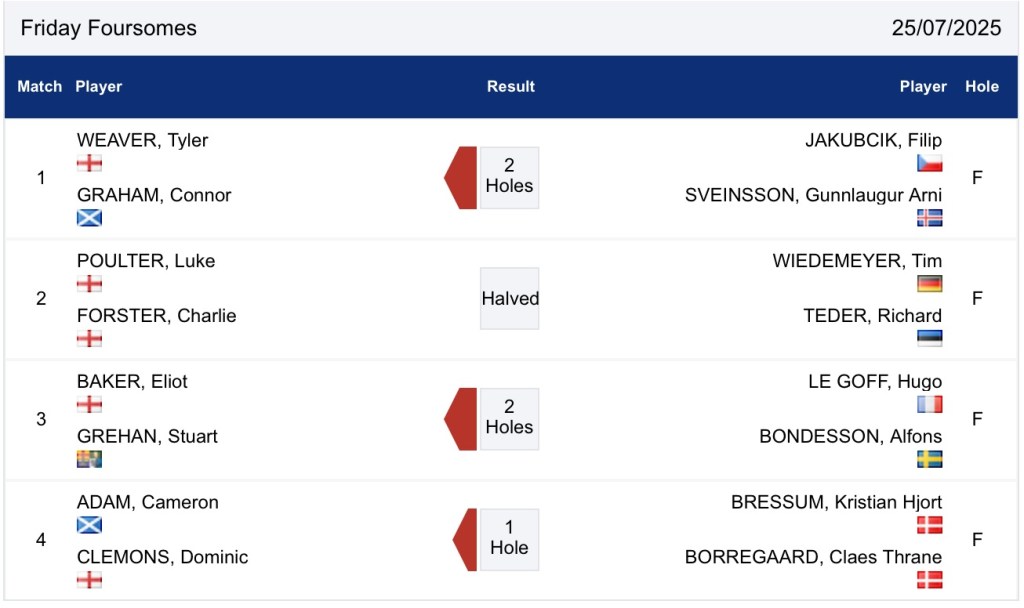Viewport: 1024px width, 608px height.
Task: Click the Sweden flag under BONDESSON, Alfons
Action: [929, 459]
